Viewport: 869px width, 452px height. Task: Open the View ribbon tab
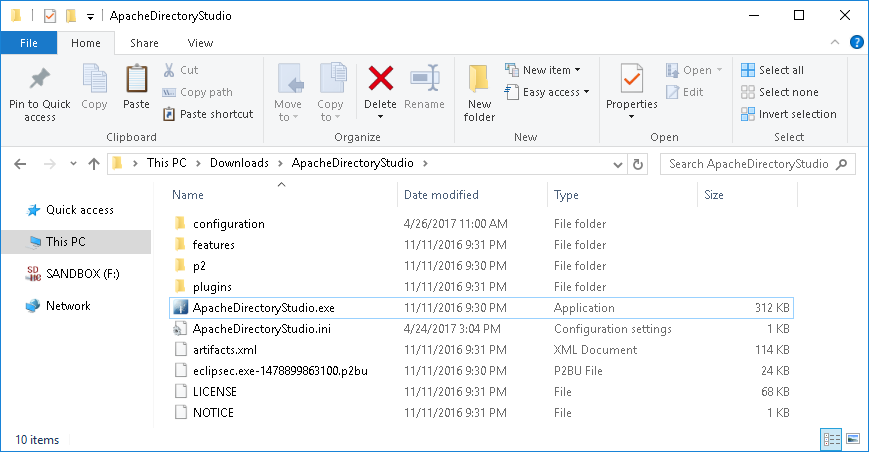[x=200, y=43]
